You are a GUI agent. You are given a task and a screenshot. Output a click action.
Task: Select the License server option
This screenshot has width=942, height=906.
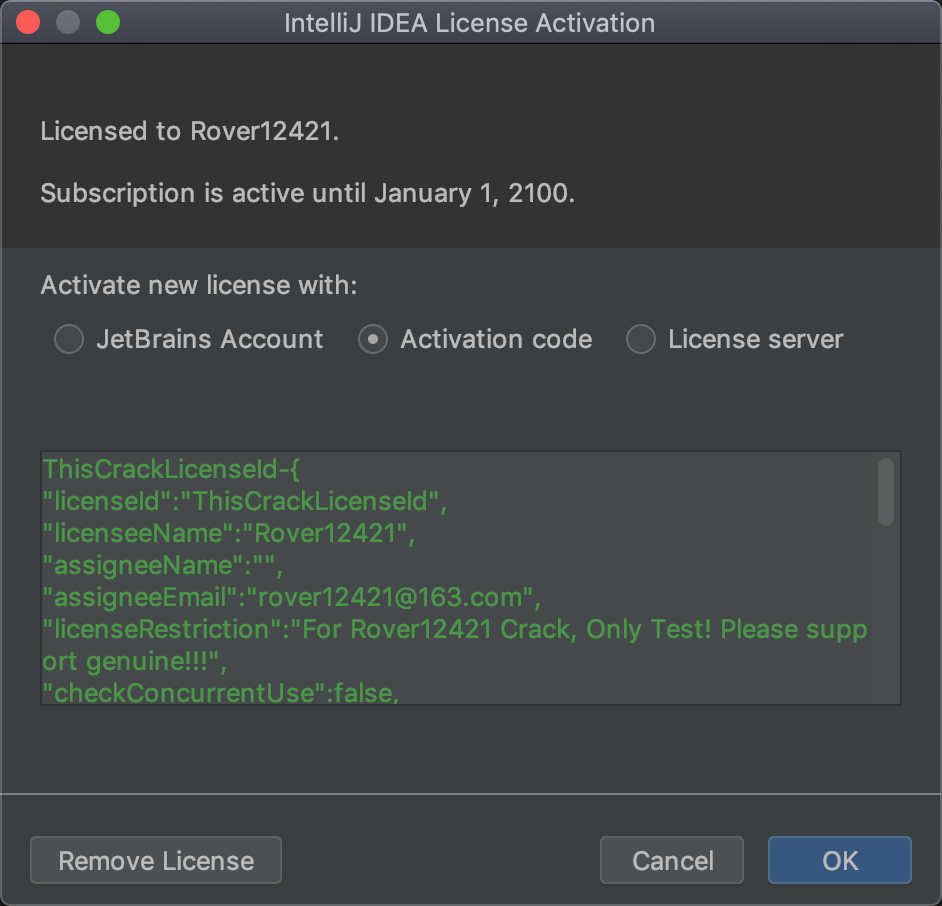[640, 339]
